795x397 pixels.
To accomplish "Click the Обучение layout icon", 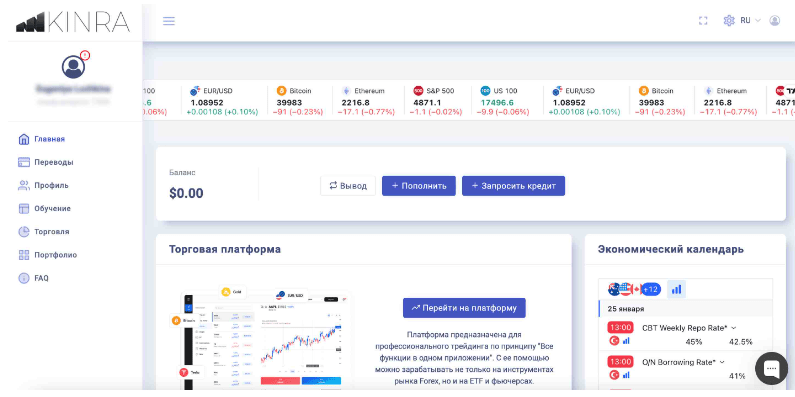I will [x=24, y=208].
